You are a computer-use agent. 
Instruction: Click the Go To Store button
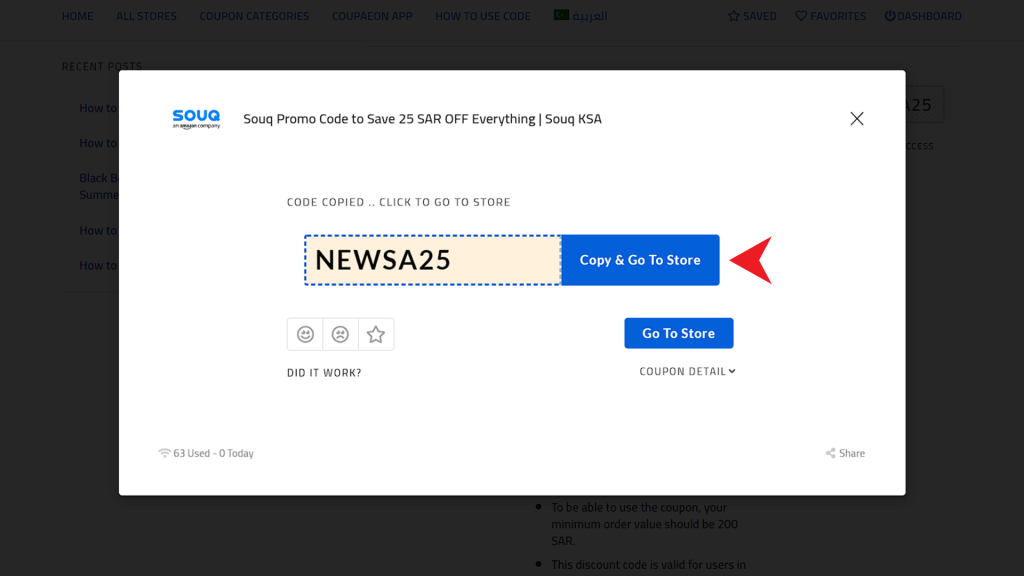[678, 333]
